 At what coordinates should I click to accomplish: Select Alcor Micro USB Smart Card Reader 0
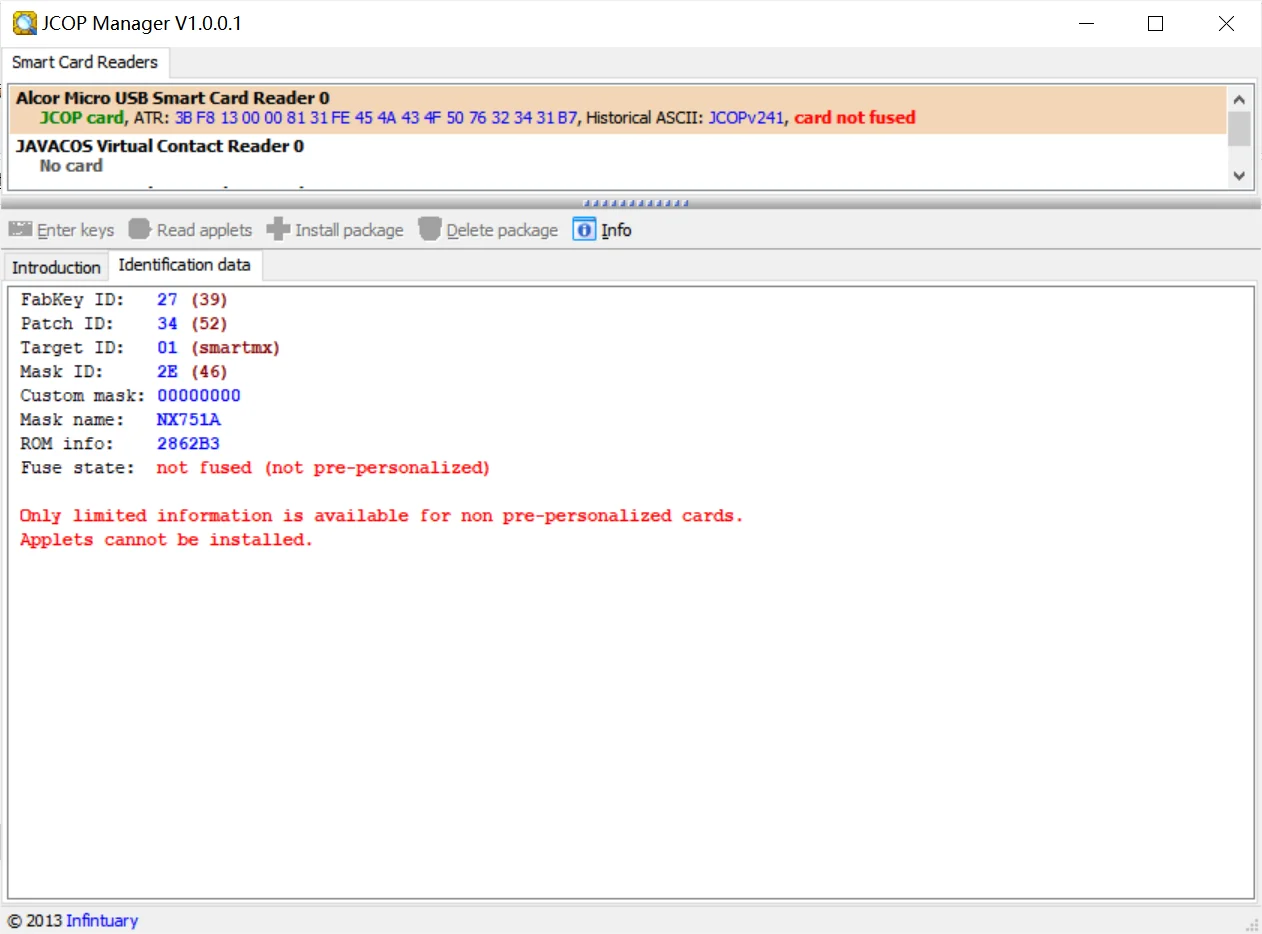[172, 98]
